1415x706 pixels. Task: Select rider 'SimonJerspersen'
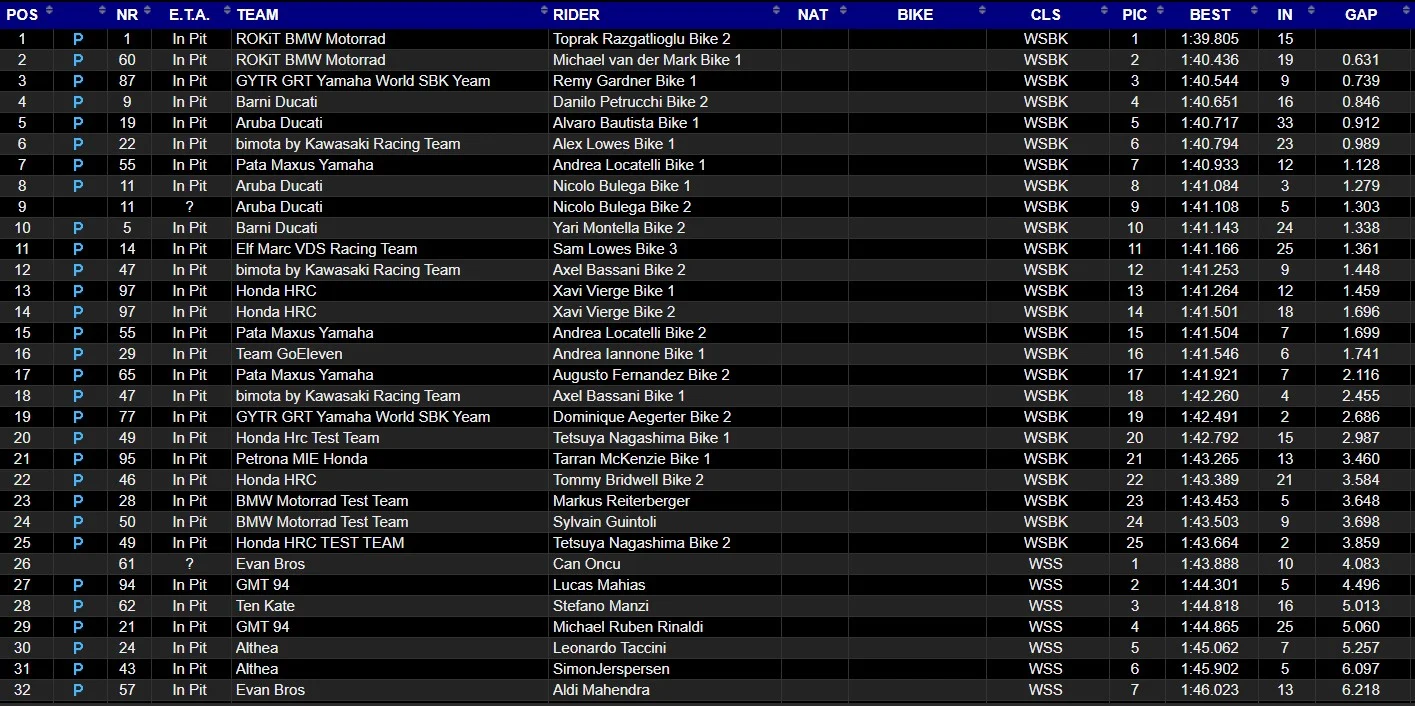(611, 669)
